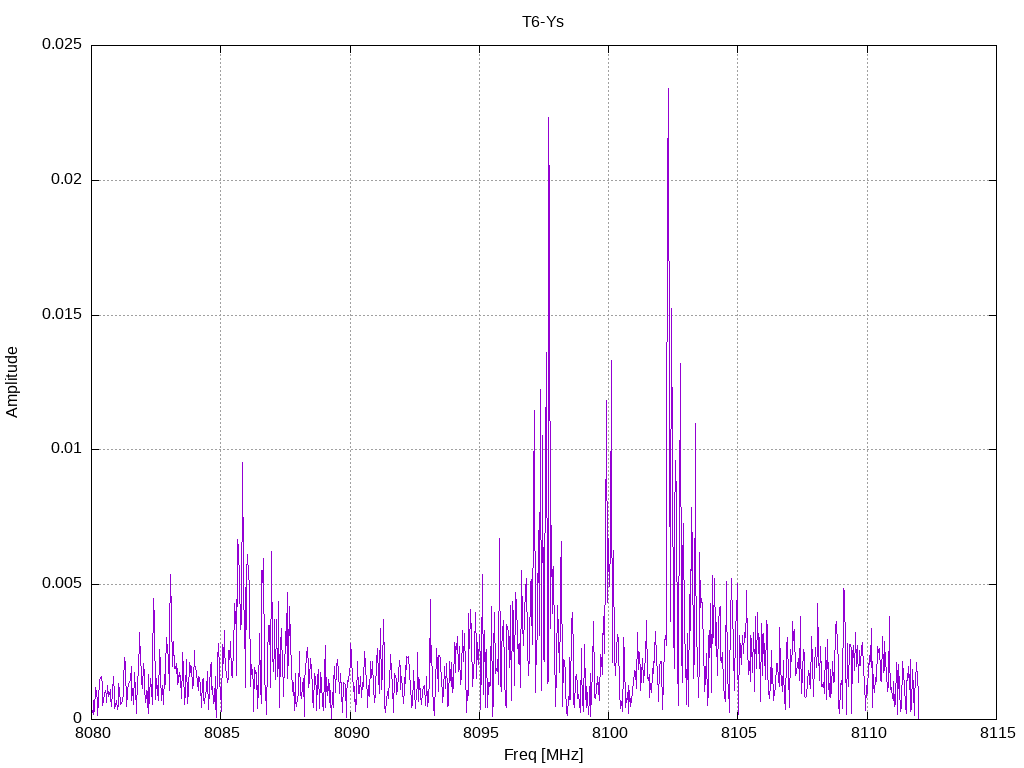Click the 8115 x-axis tick label
1024x768 pixels.
click(996, 733)
